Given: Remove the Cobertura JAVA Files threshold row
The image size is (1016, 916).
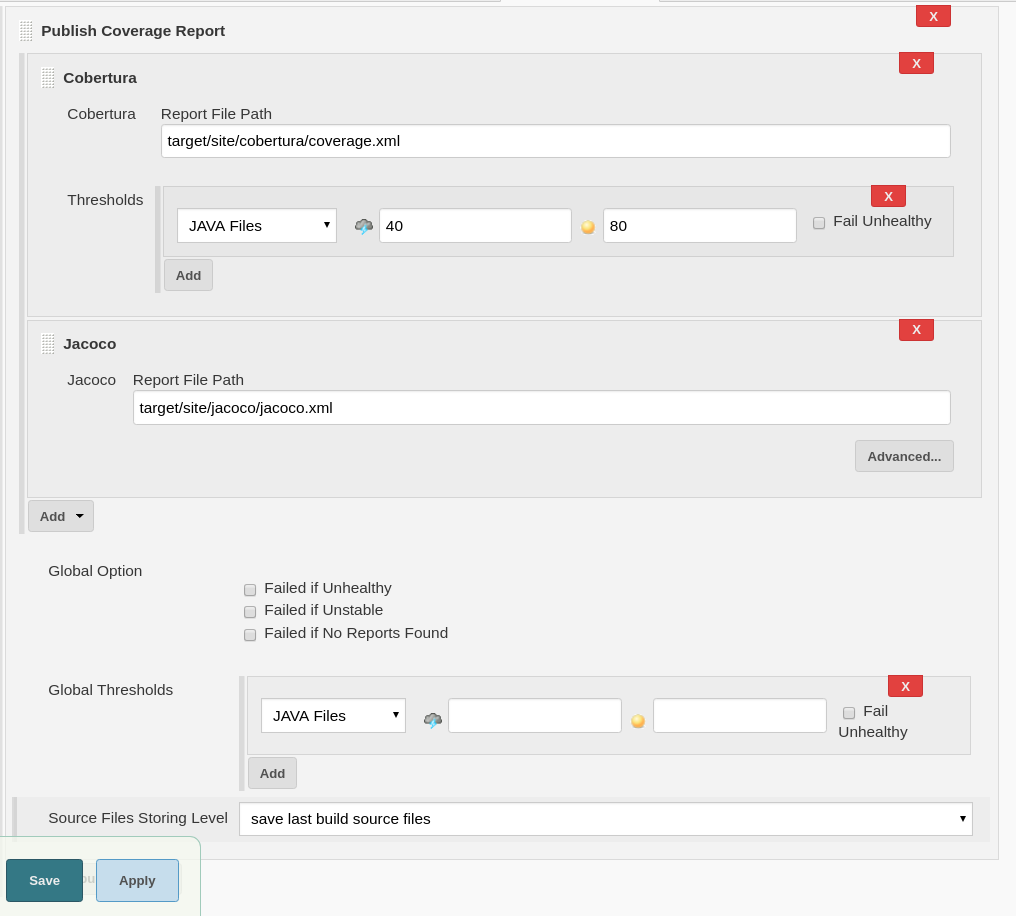Looking at the screenshot, I should [888, 196].
